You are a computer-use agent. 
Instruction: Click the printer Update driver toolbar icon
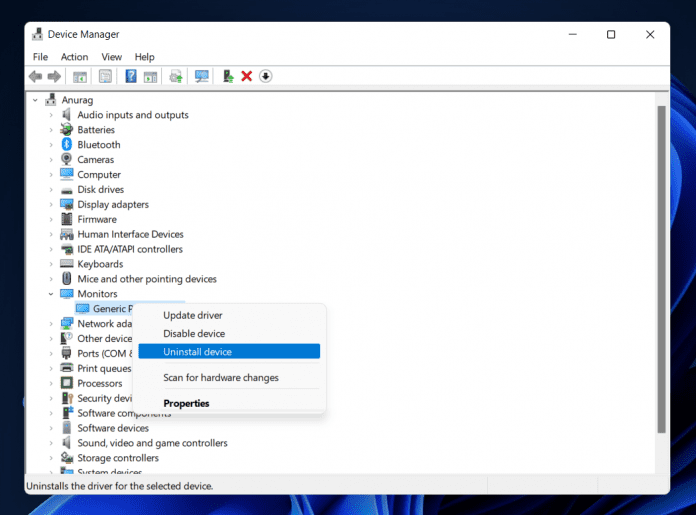click(176, 76)
